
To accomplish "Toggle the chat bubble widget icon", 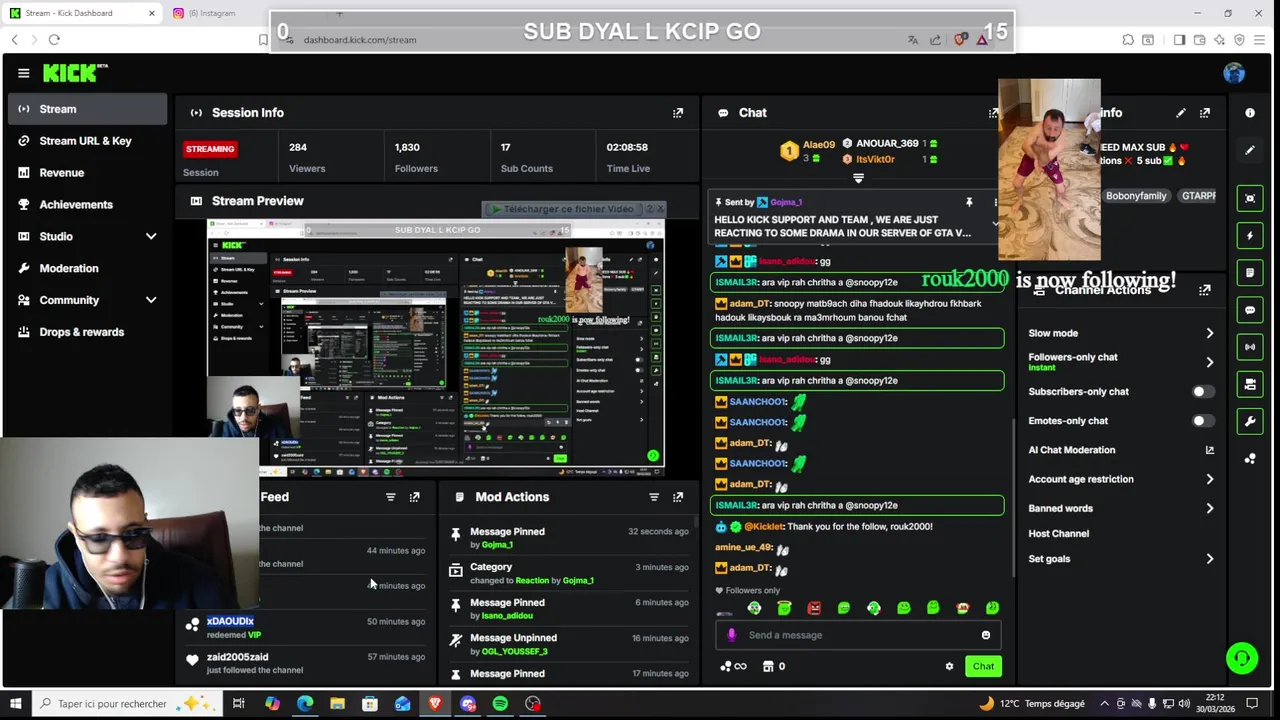I will [1250, 310].
